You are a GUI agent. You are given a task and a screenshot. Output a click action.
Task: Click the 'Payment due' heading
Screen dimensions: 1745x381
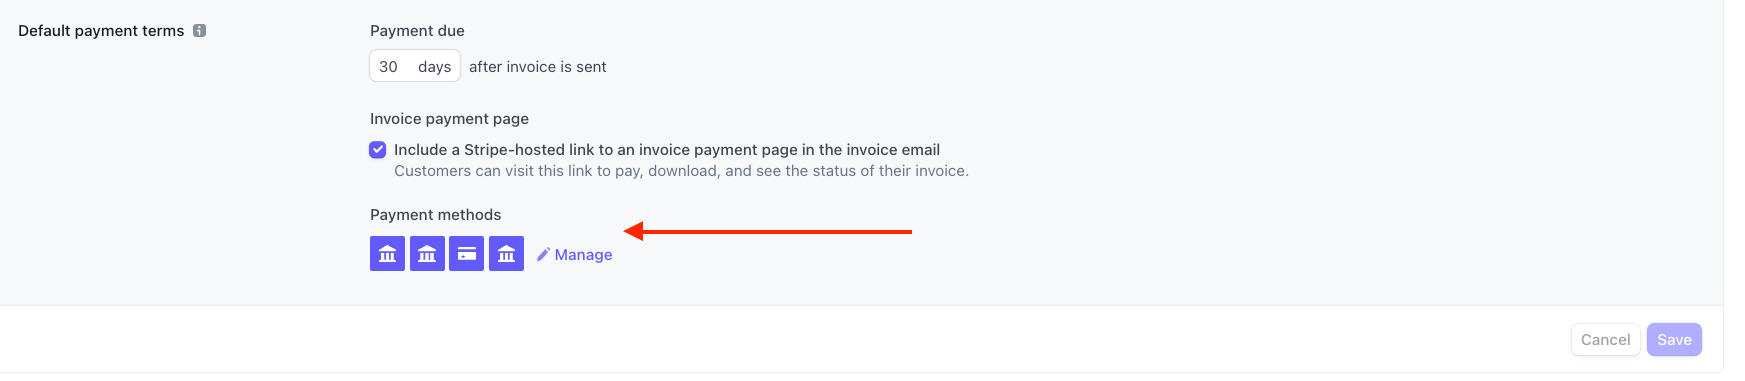(x=417, y=31)
